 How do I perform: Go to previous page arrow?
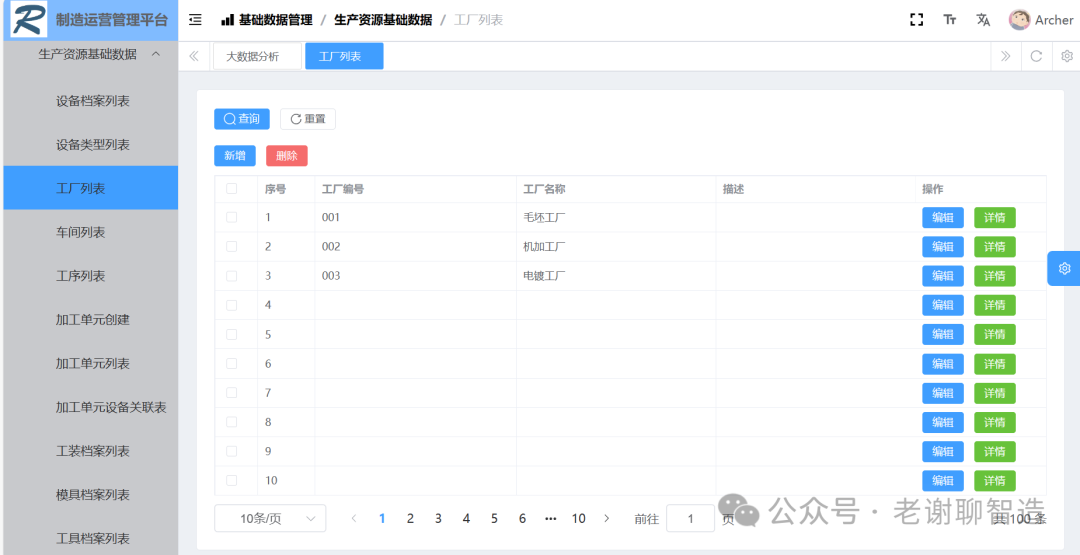point(354,519)
